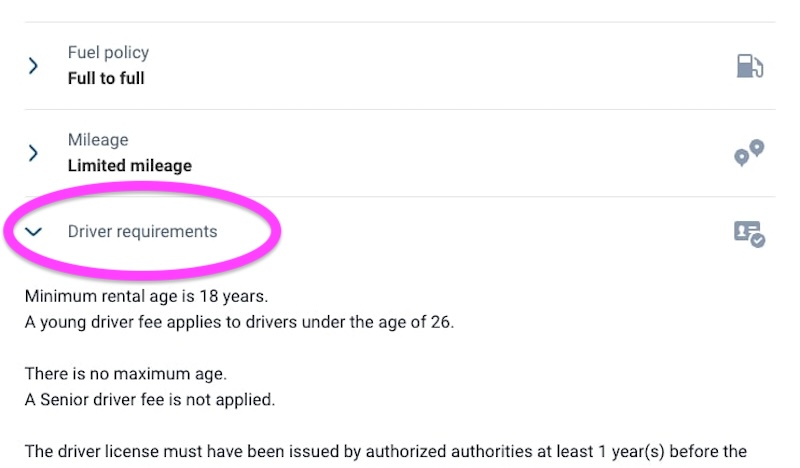The image size is (800, 468).
Task: Click the 'Minimum rental age' sentence
Action: 146,297
